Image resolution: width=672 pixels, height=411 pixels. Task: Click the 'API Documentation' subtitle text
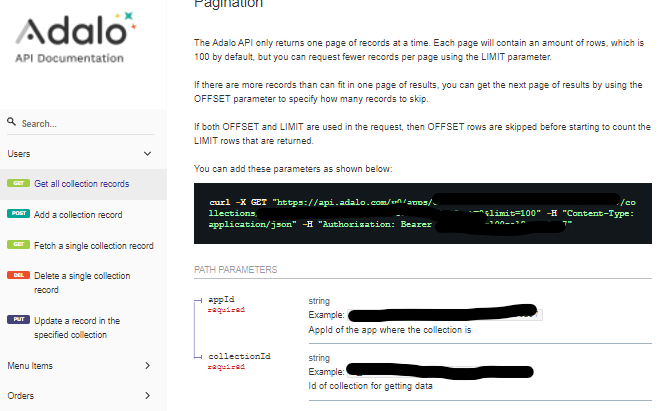tap(69, 58)
